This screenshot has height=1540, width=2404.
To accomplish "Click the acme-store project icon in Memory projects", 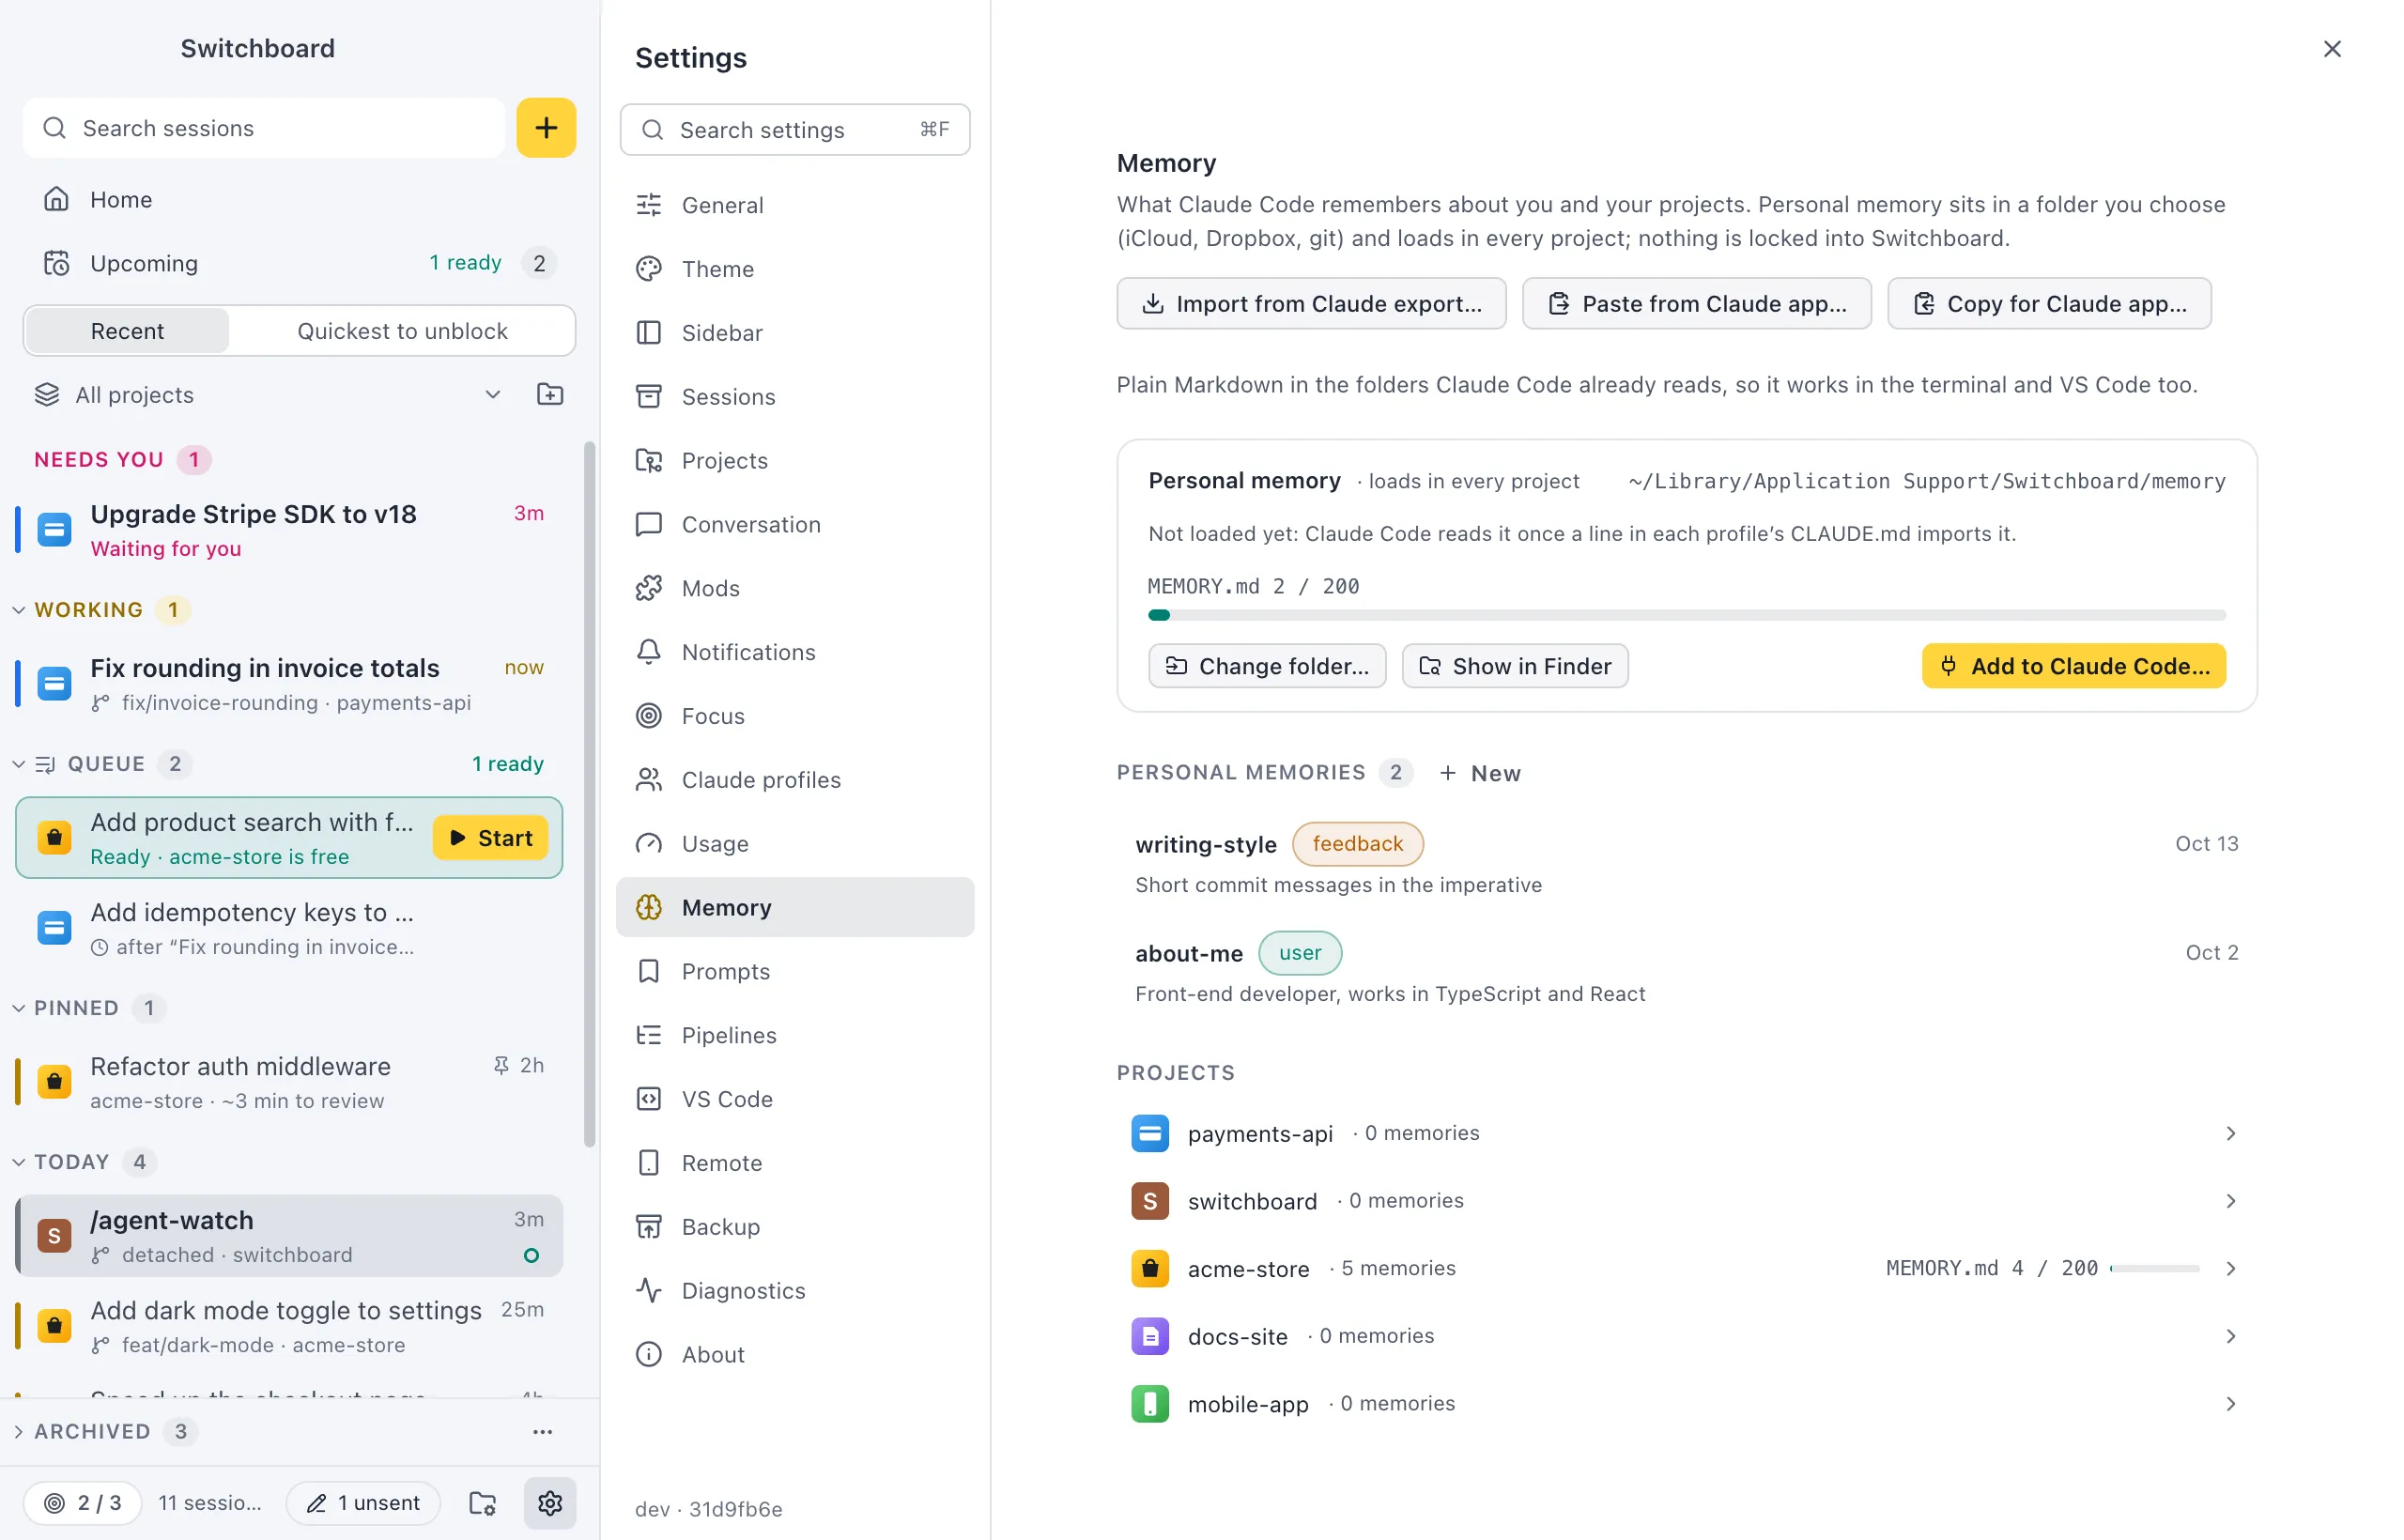I will coord(1150,1268).
